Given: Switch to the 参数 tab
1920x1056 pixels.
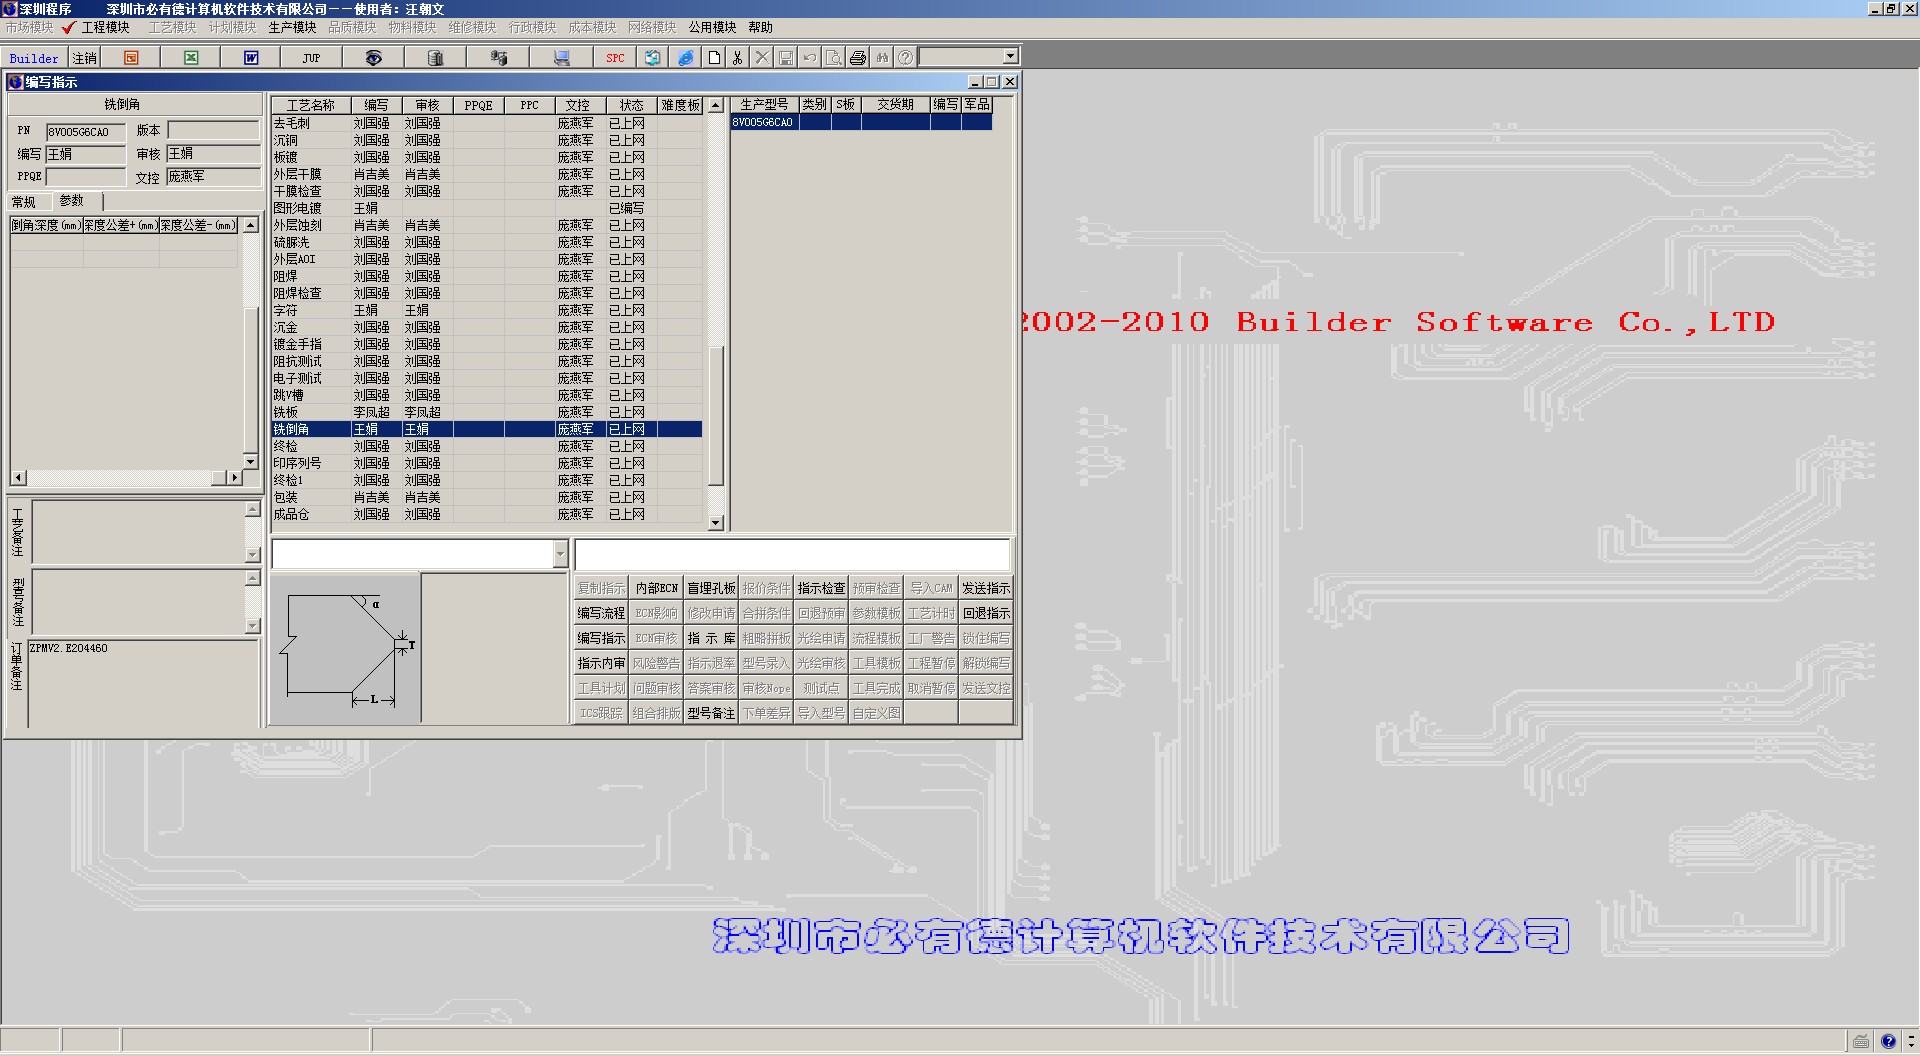Looking at the screenshot, I should (72, 201).
